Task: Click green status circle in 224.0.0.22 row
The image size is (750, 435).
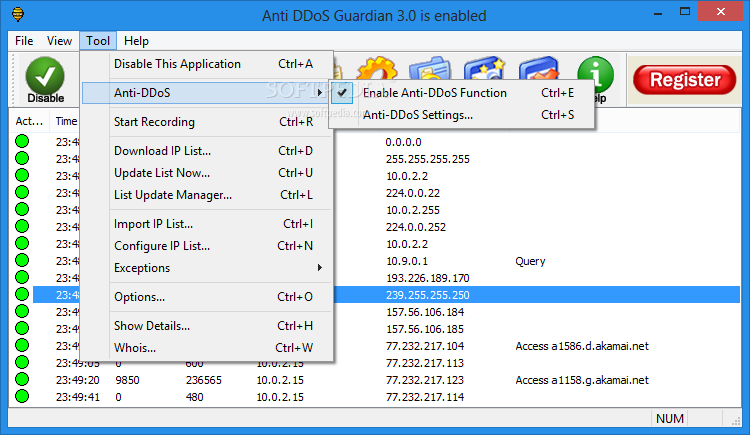Action: pyautogui.click(x=22, y=192)
